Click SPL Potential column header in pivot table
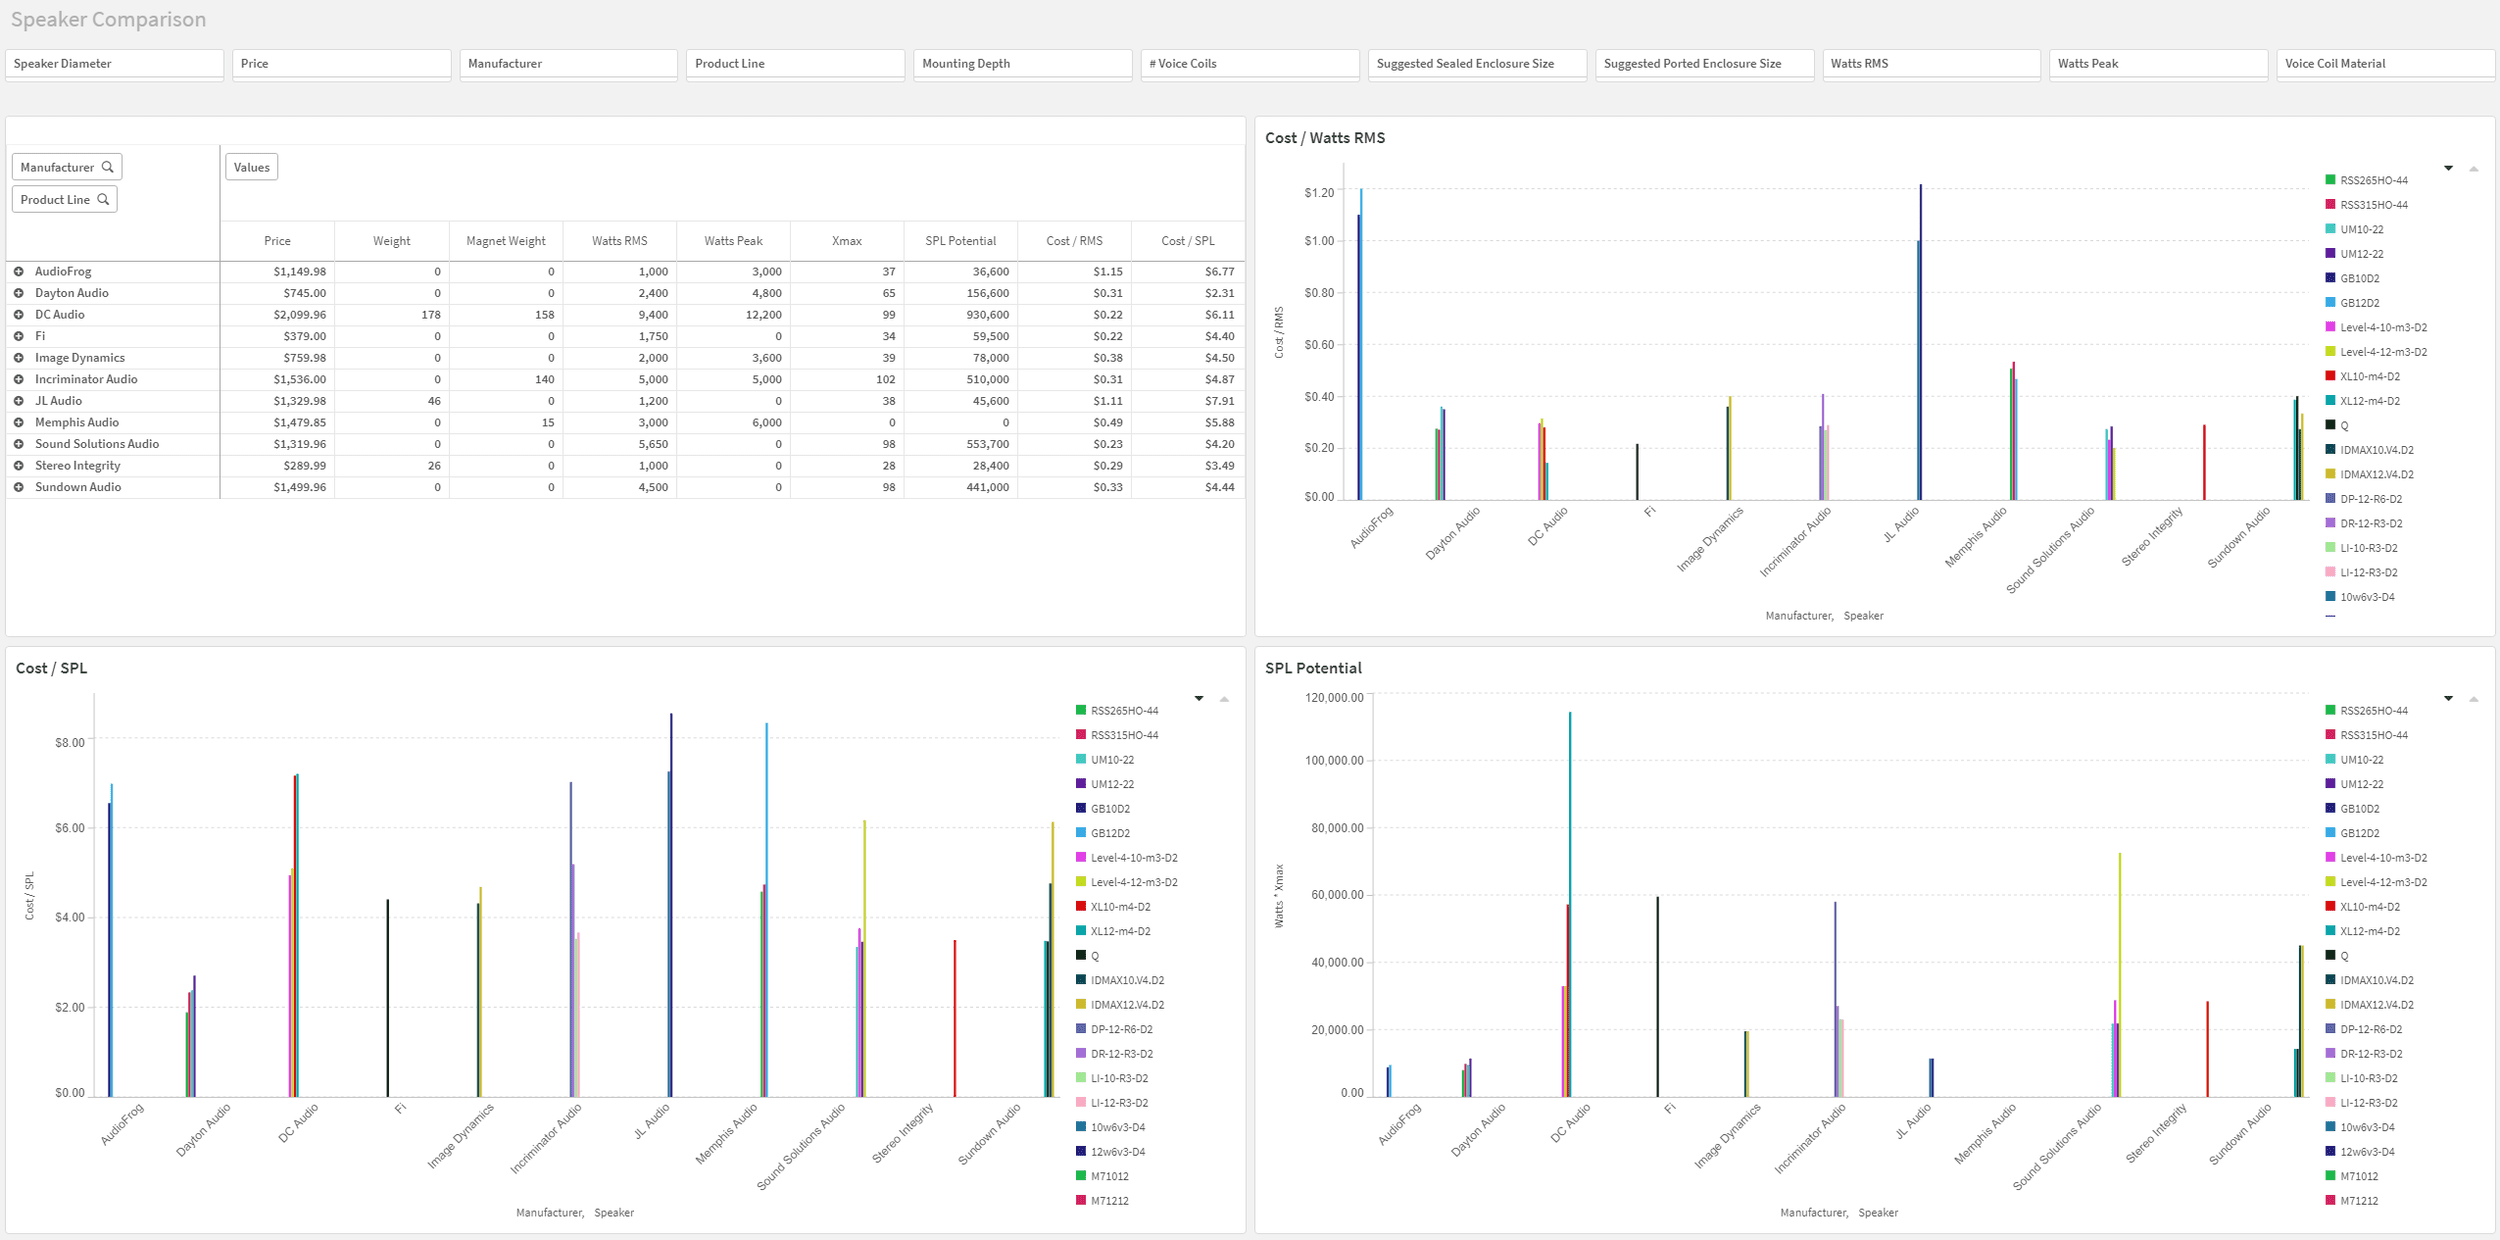This screenshot has height=1240, width=2500. coord(961,241)
